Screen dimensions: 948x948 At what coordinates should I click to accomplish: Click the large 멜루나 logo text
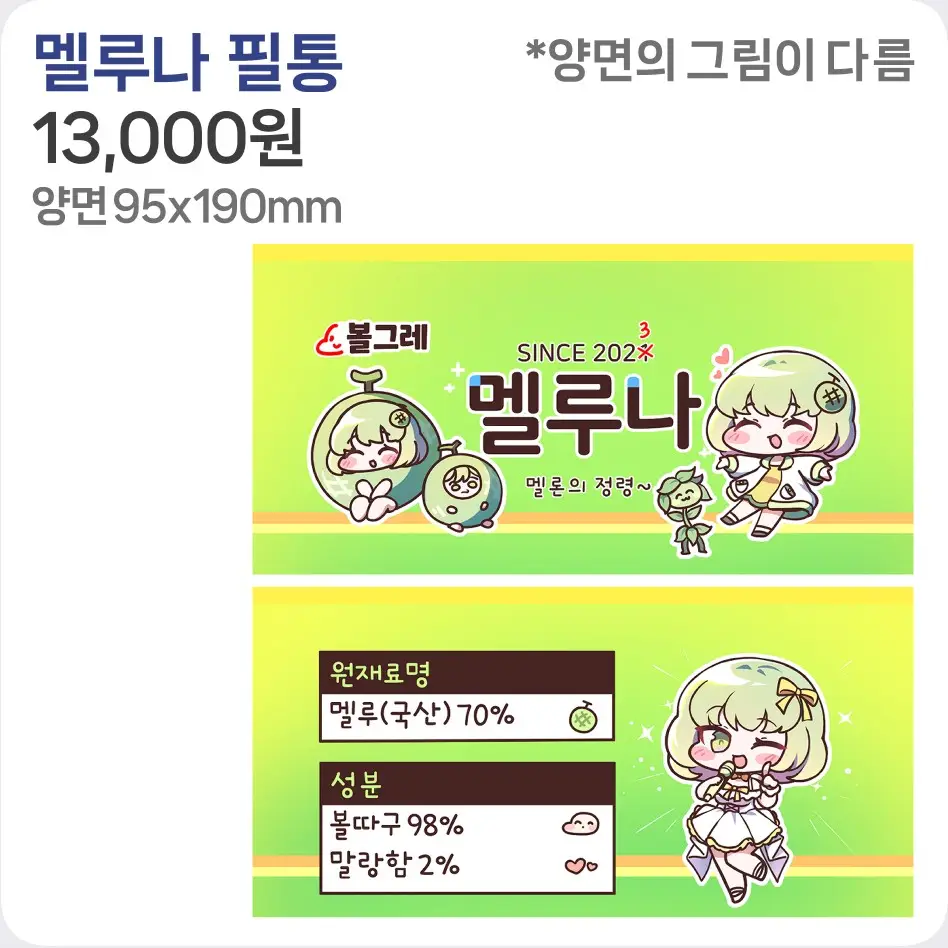coord(583,415)
